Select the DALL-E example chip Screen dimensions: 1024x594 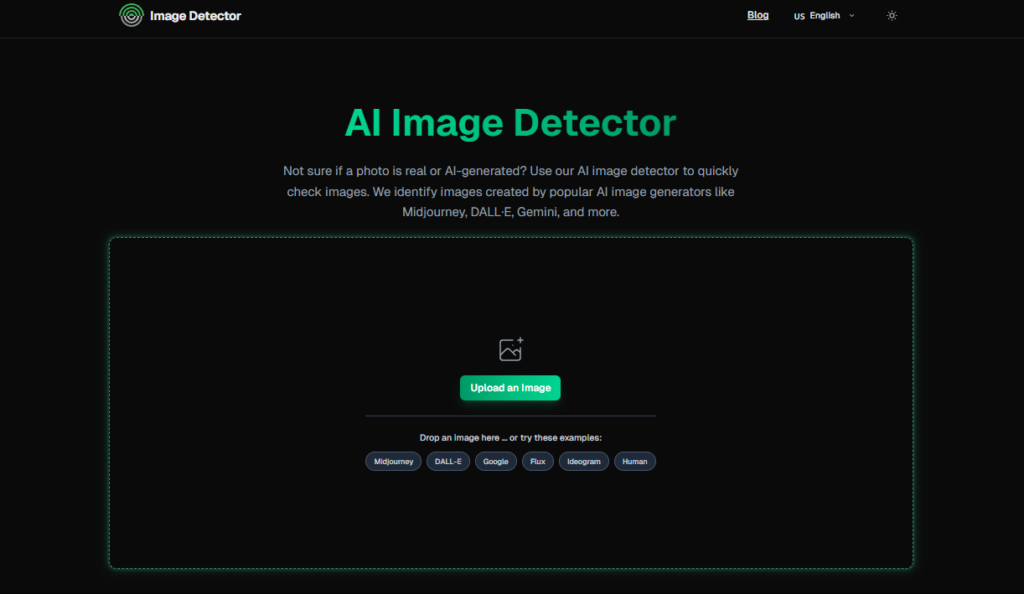coord(448,461)
